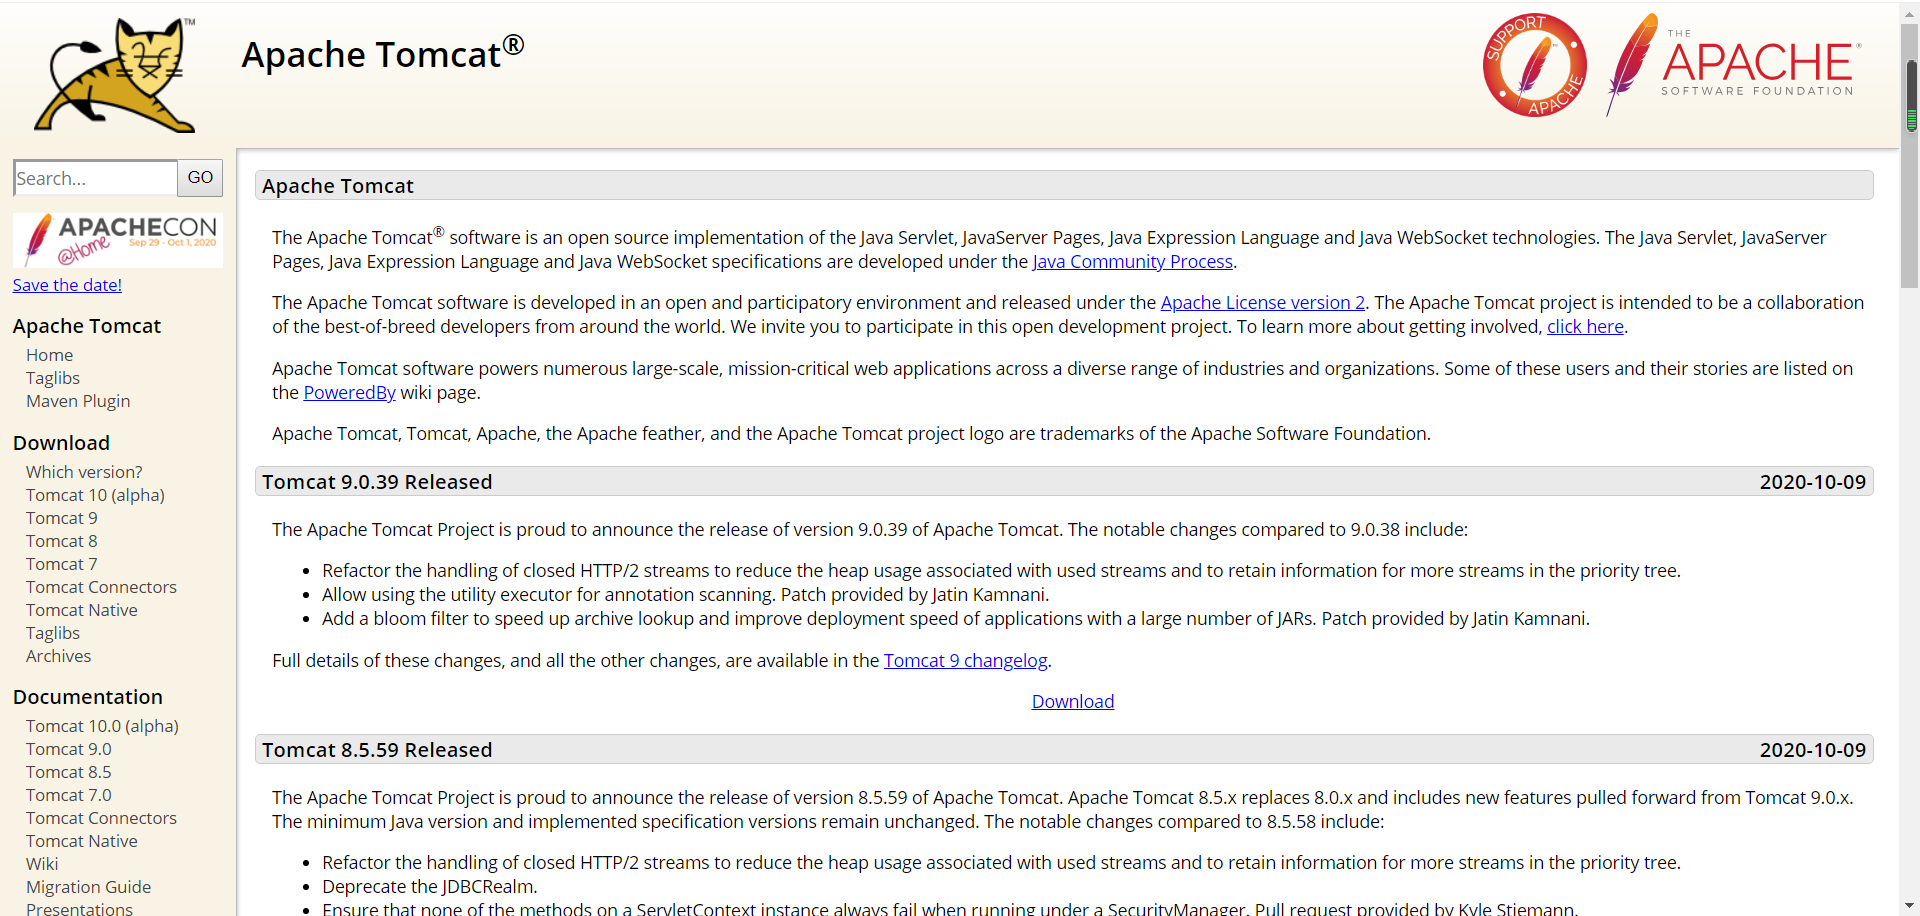The width and height of the screenshot is (1920, 916).
Task: Open Tomcat Native under Documentation
Action: 82,841
